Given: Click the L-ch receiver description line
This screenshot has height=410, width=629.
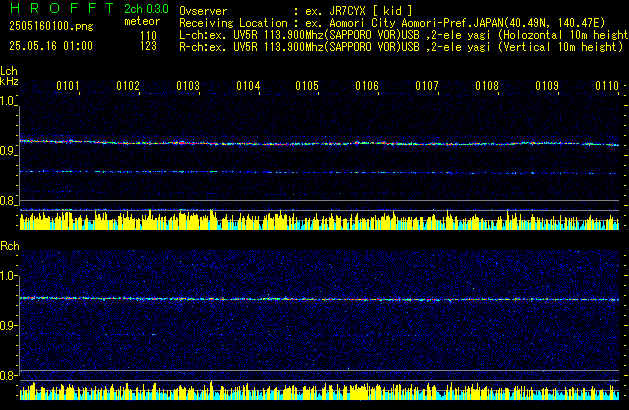Looking at the screenshot, I should (404, 35).
